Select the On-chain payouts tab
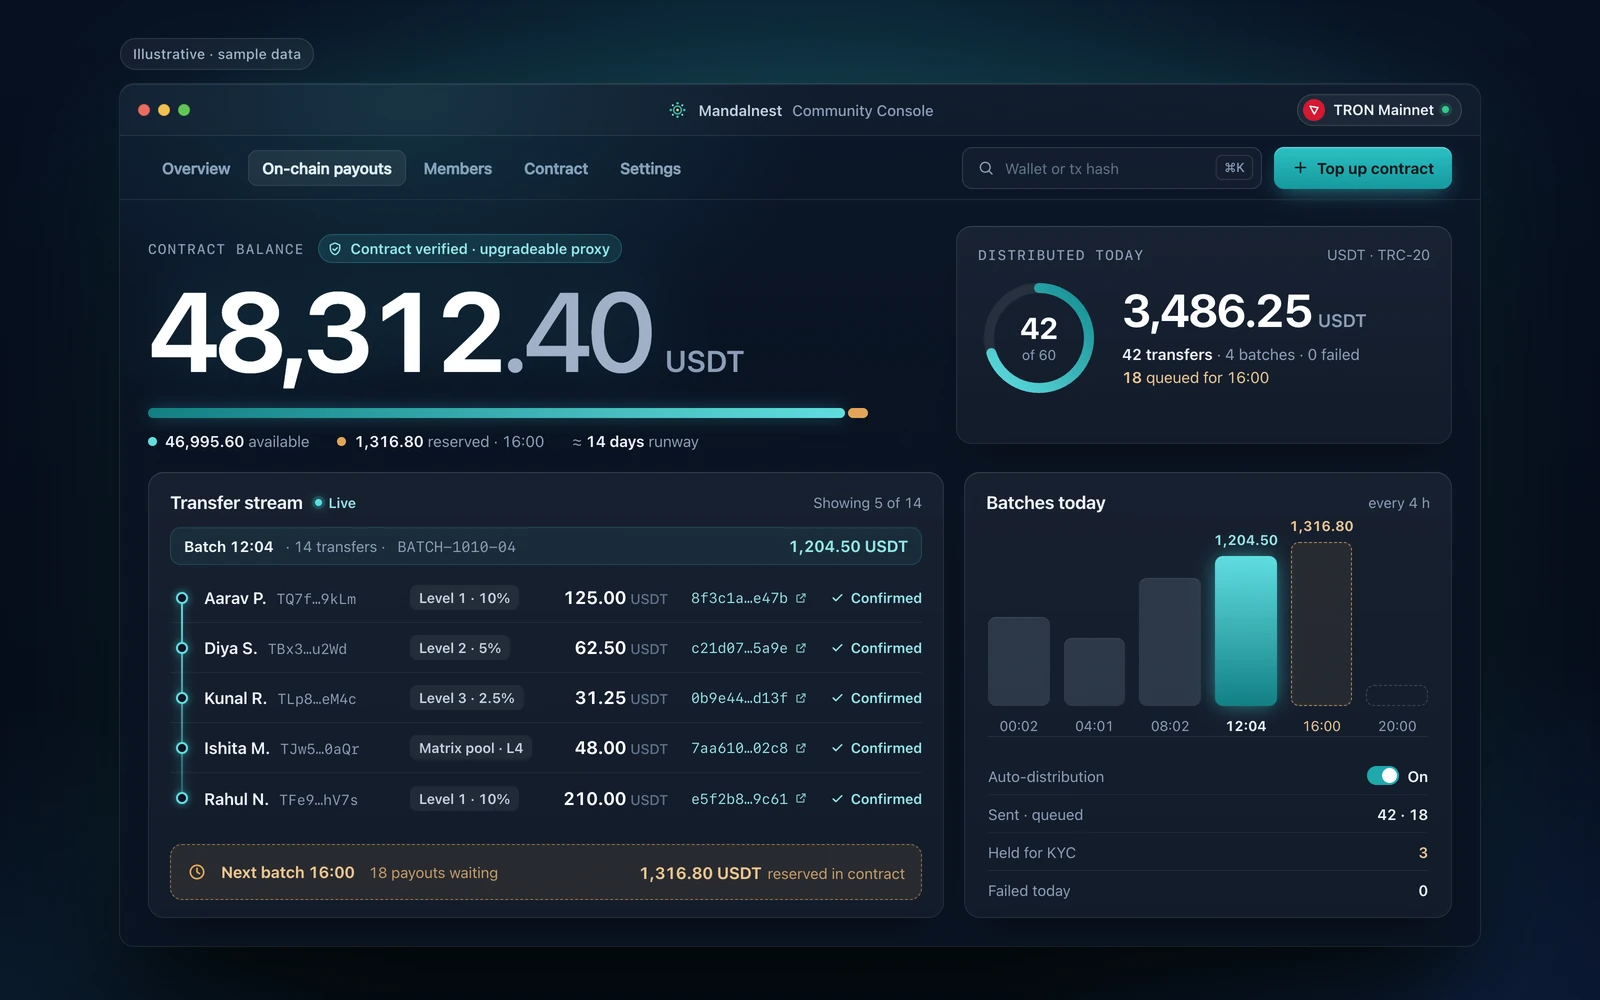The image size is (1600, 1000). pyautogui.click(x=327, y=169)
